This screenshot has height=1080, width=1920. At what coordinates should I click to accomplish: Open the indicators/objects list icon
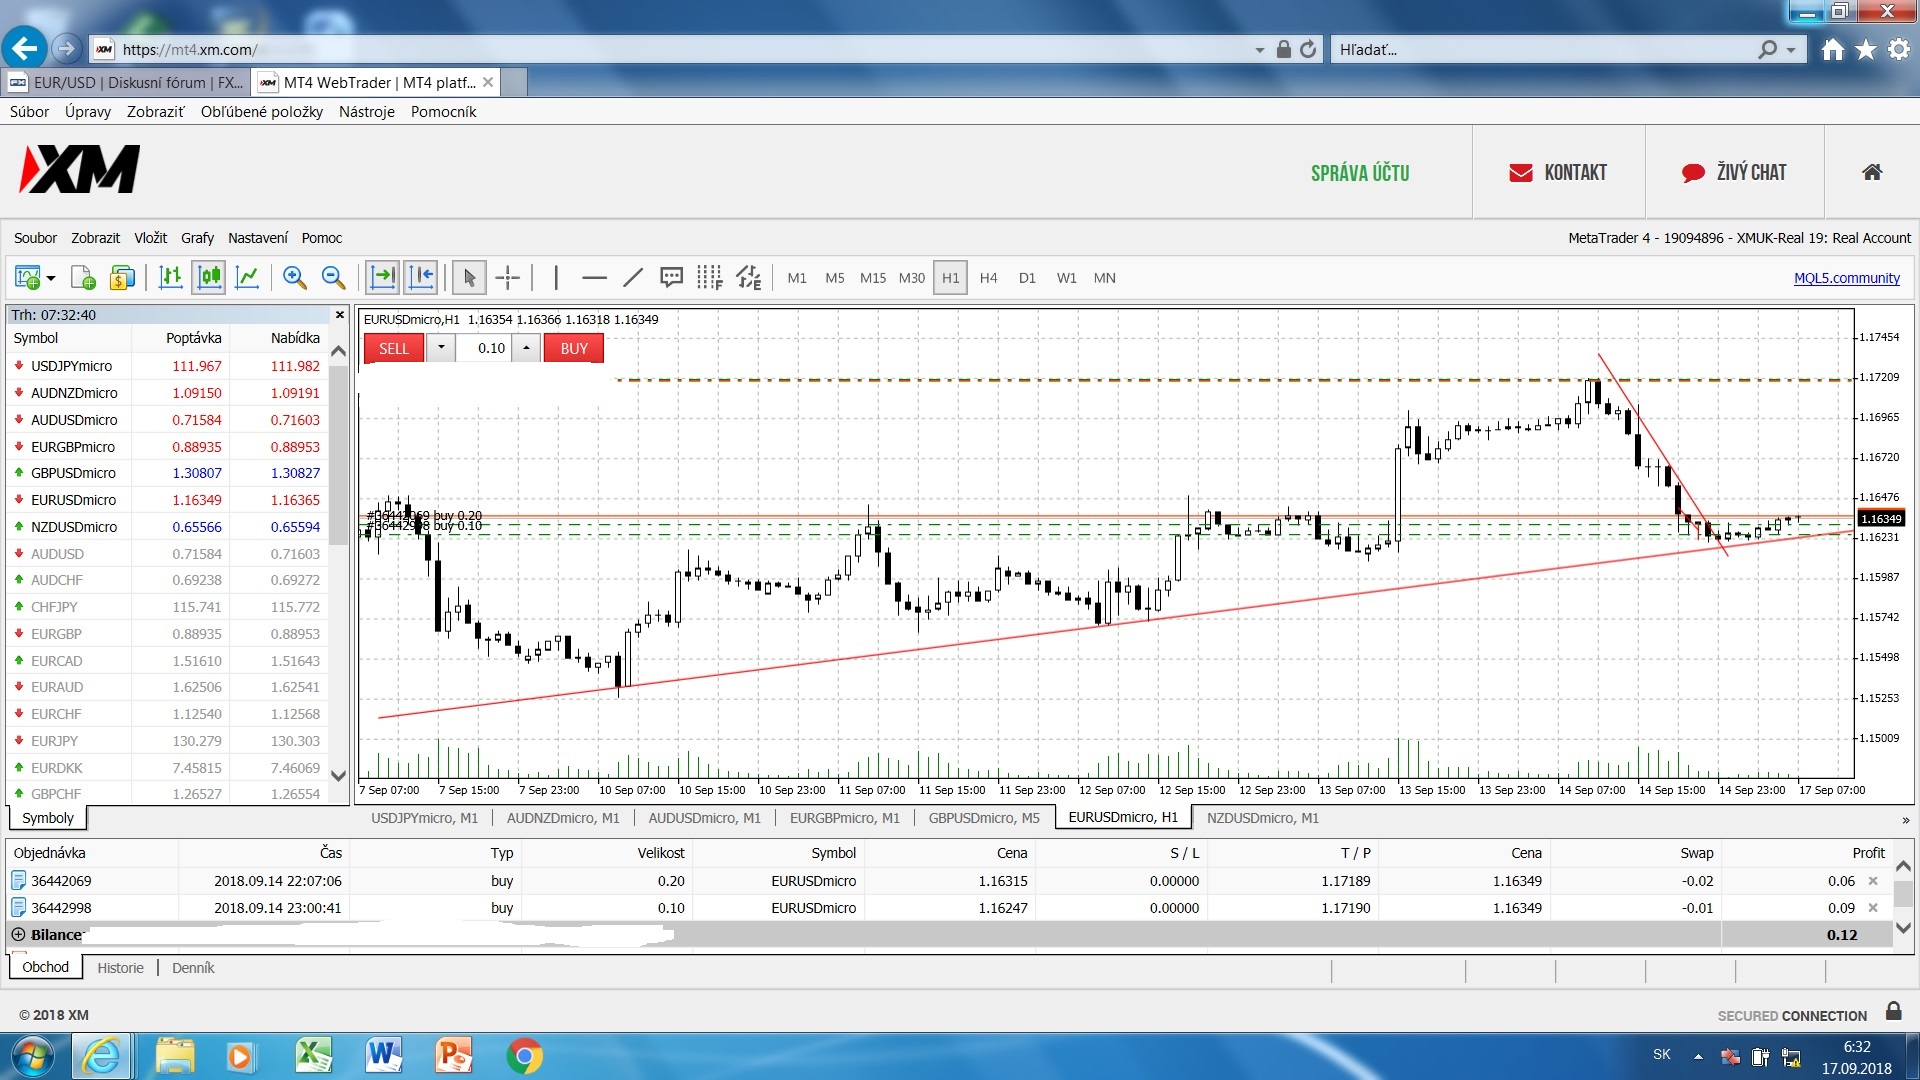point(749,278)
